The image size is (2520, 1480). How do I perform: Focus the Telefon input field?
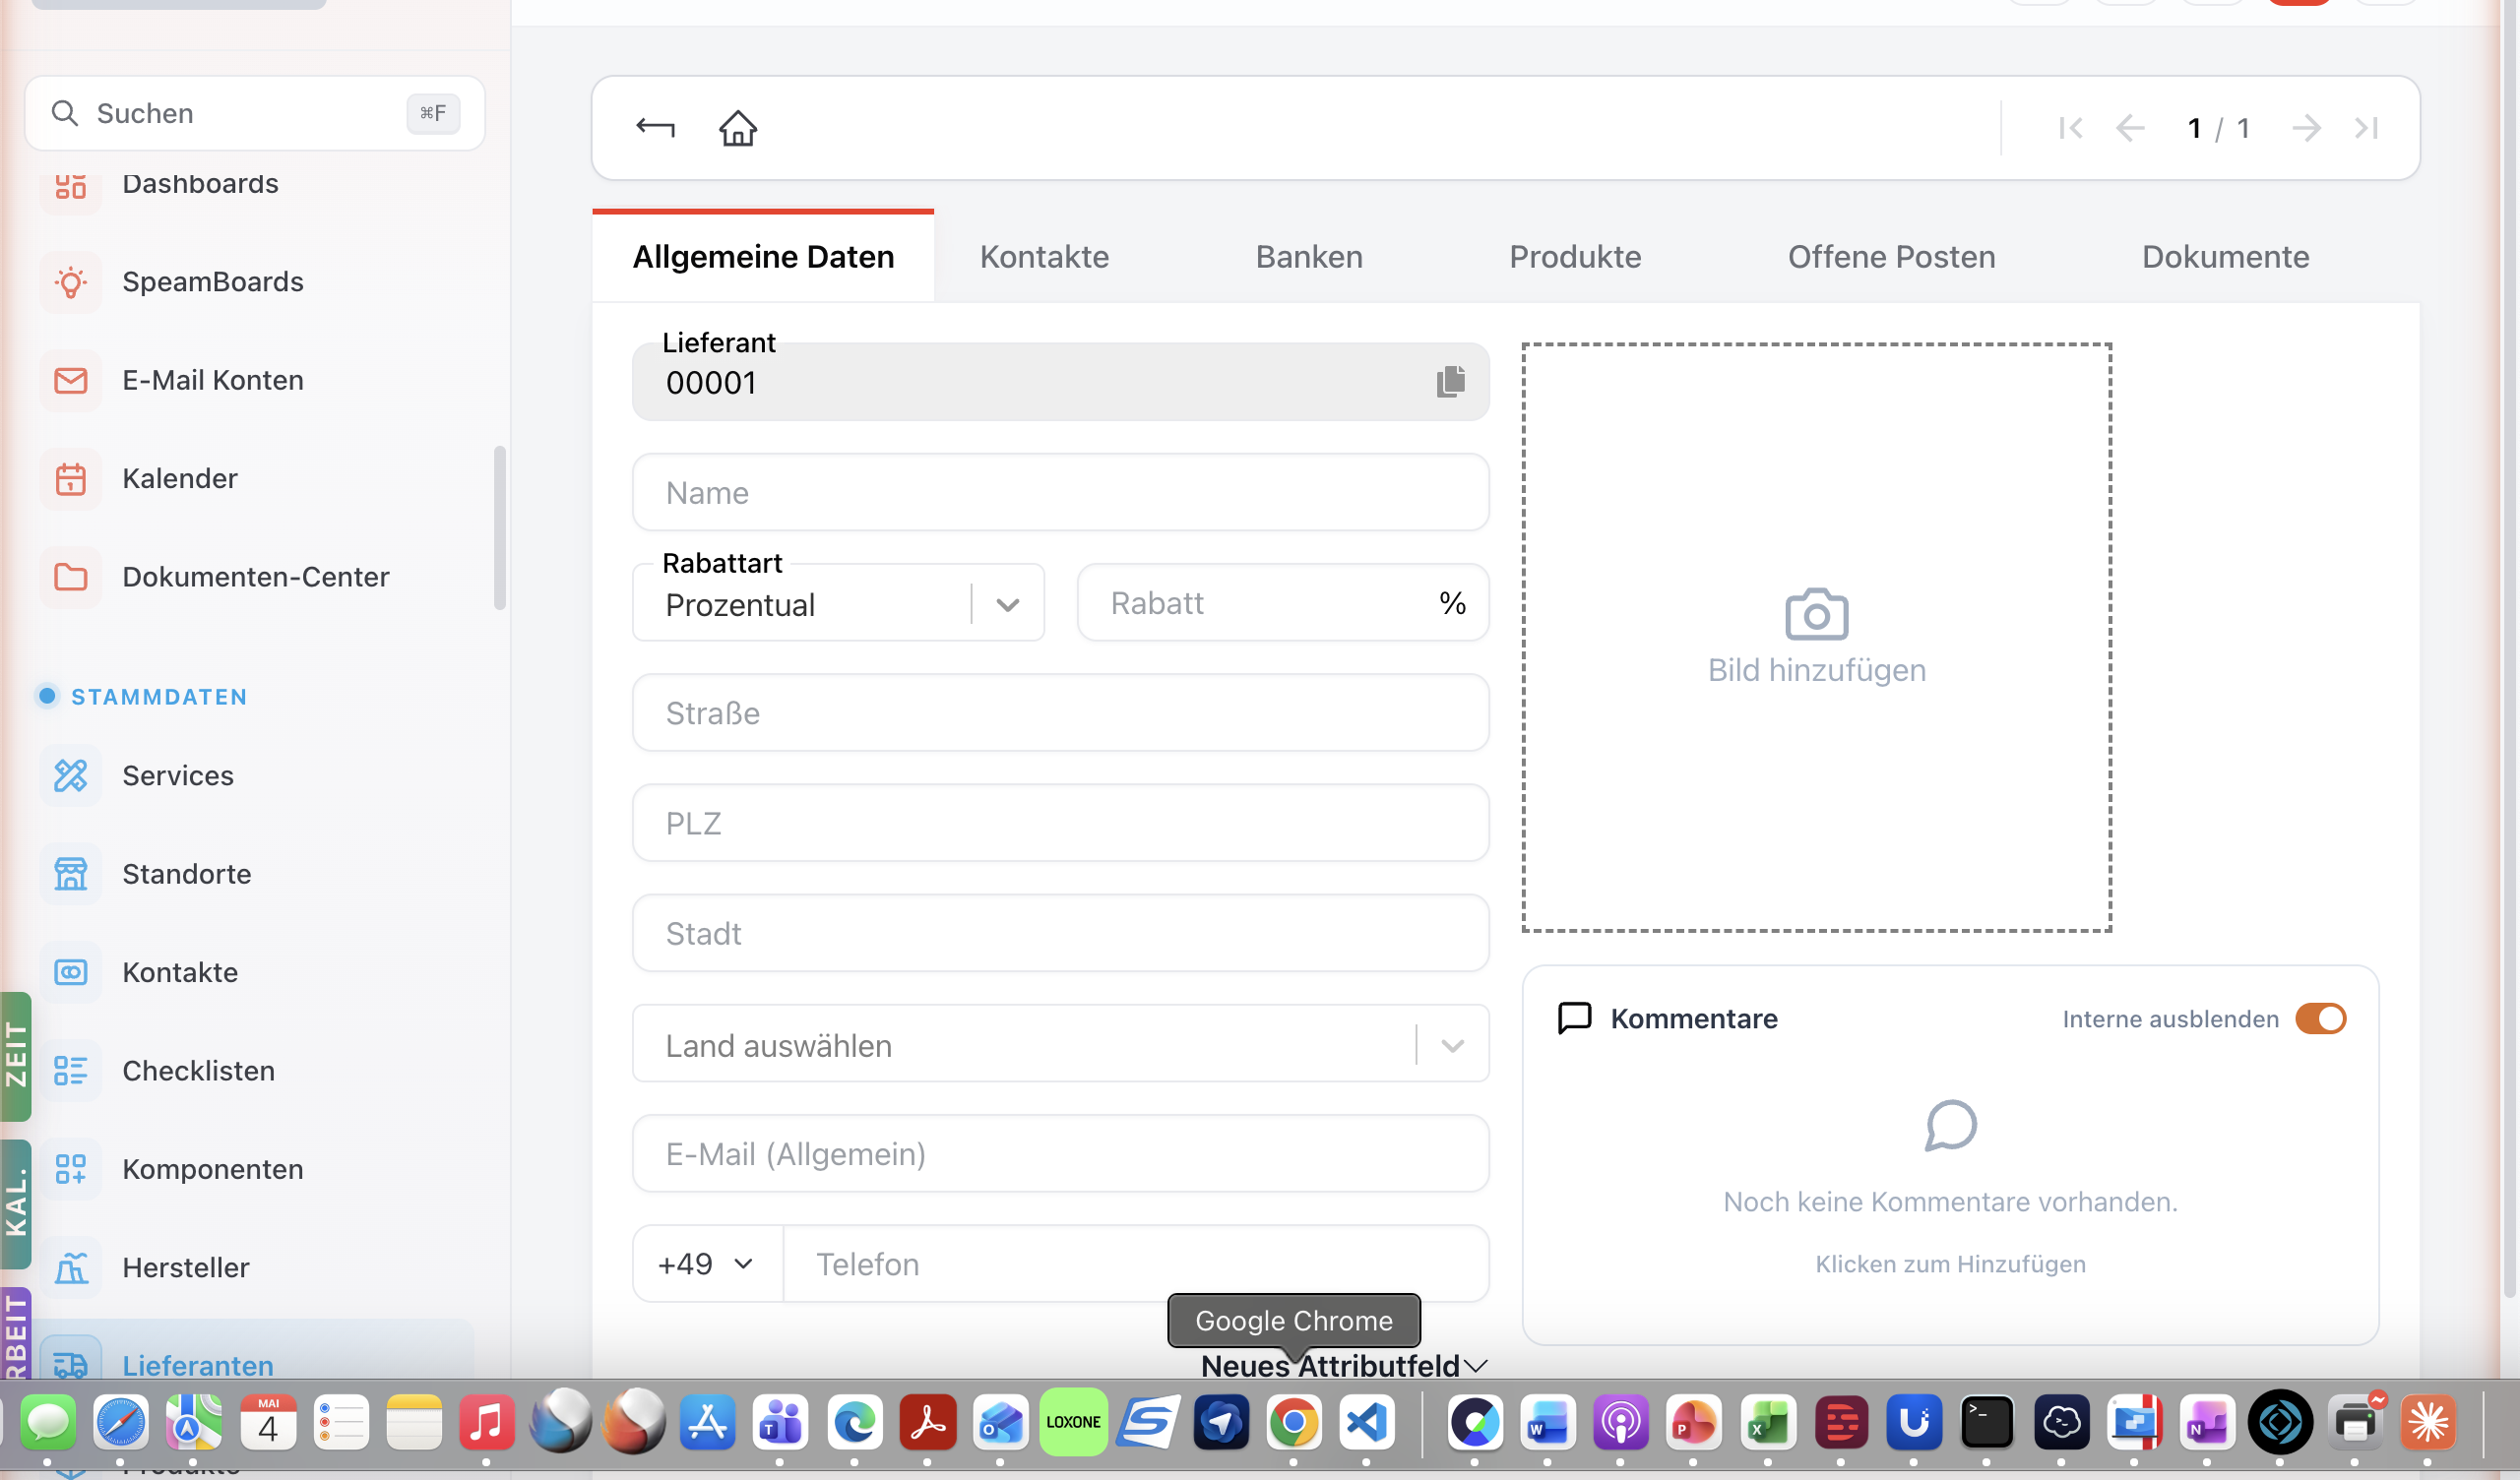(1136, 1264)
